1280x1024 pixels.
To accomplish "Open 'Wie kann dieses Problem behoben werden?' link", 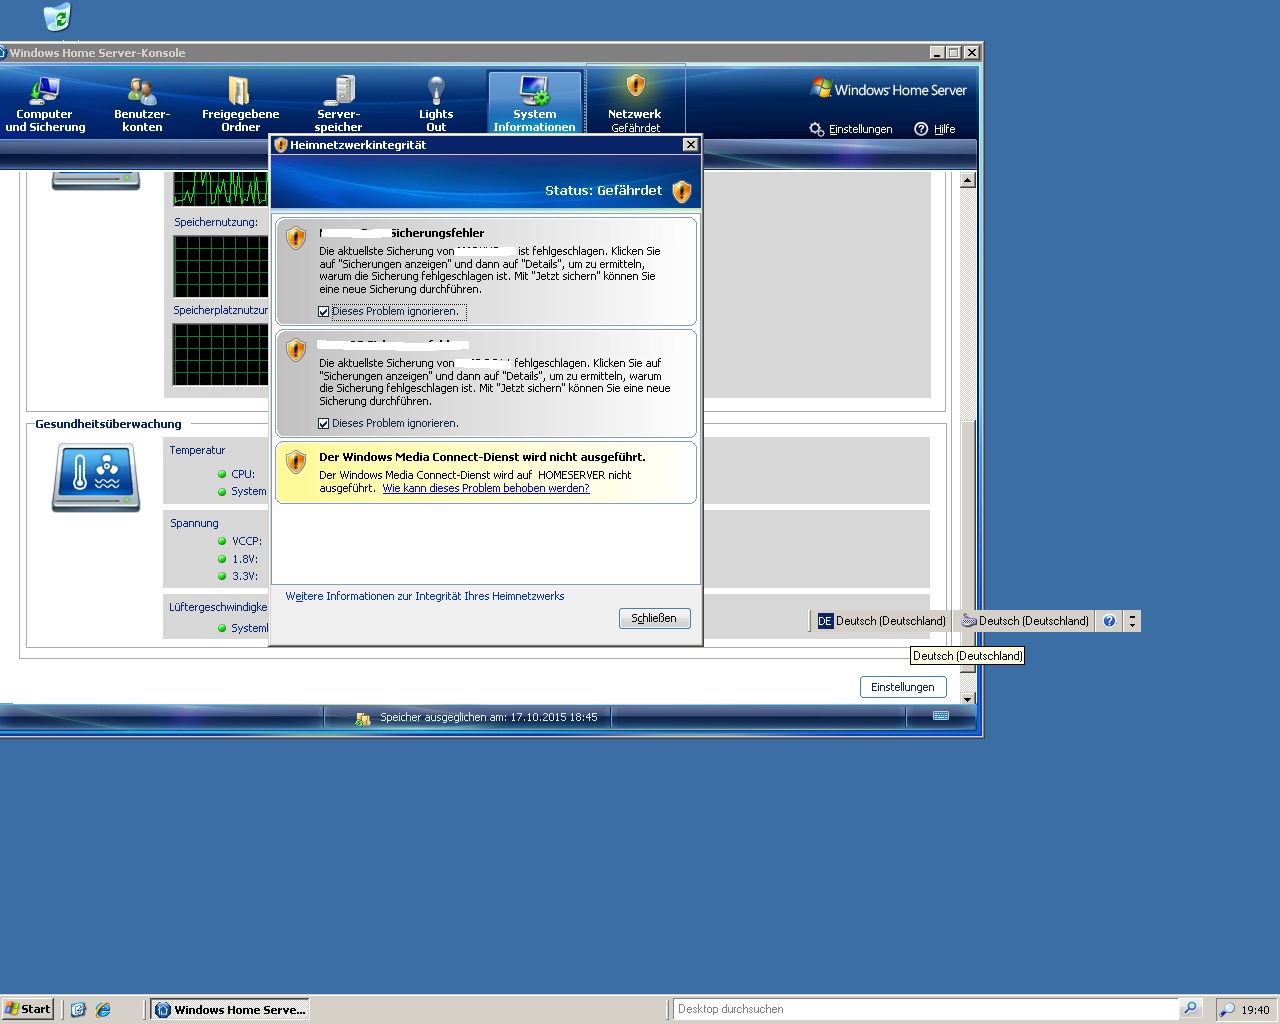I will (485, 489).
